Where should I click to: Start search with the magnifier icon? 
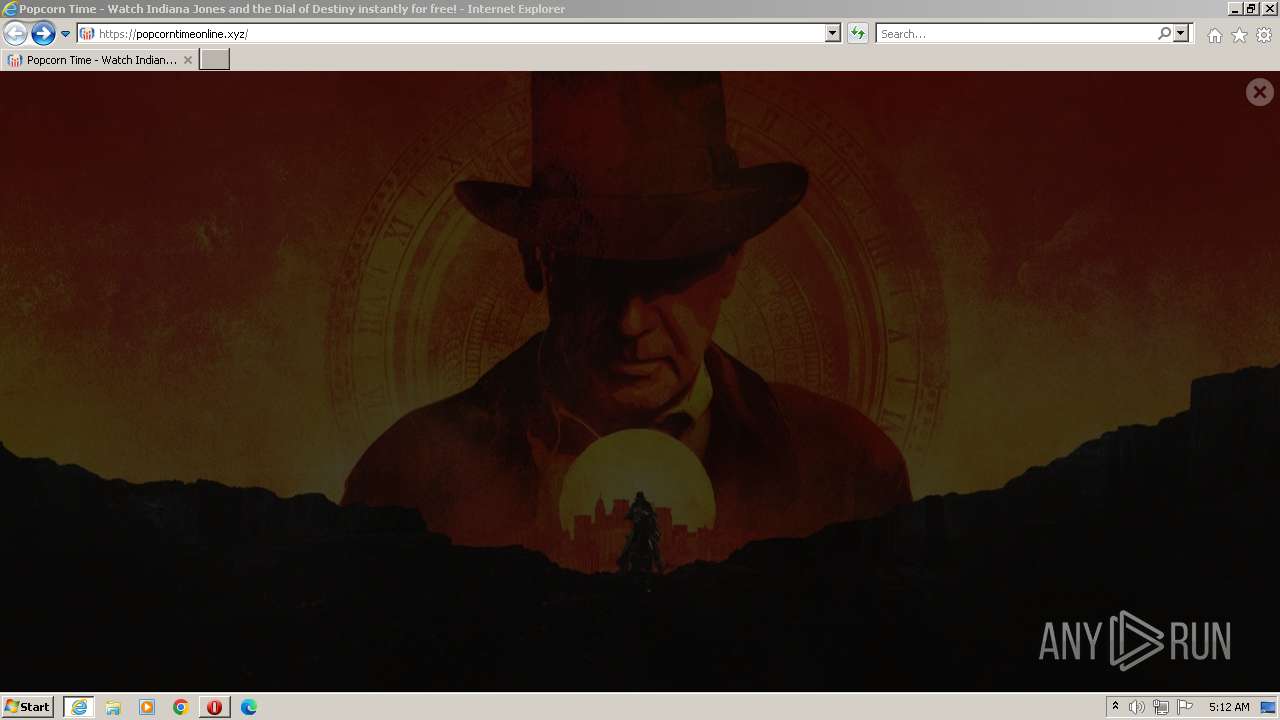click(x=1164, y=33)
